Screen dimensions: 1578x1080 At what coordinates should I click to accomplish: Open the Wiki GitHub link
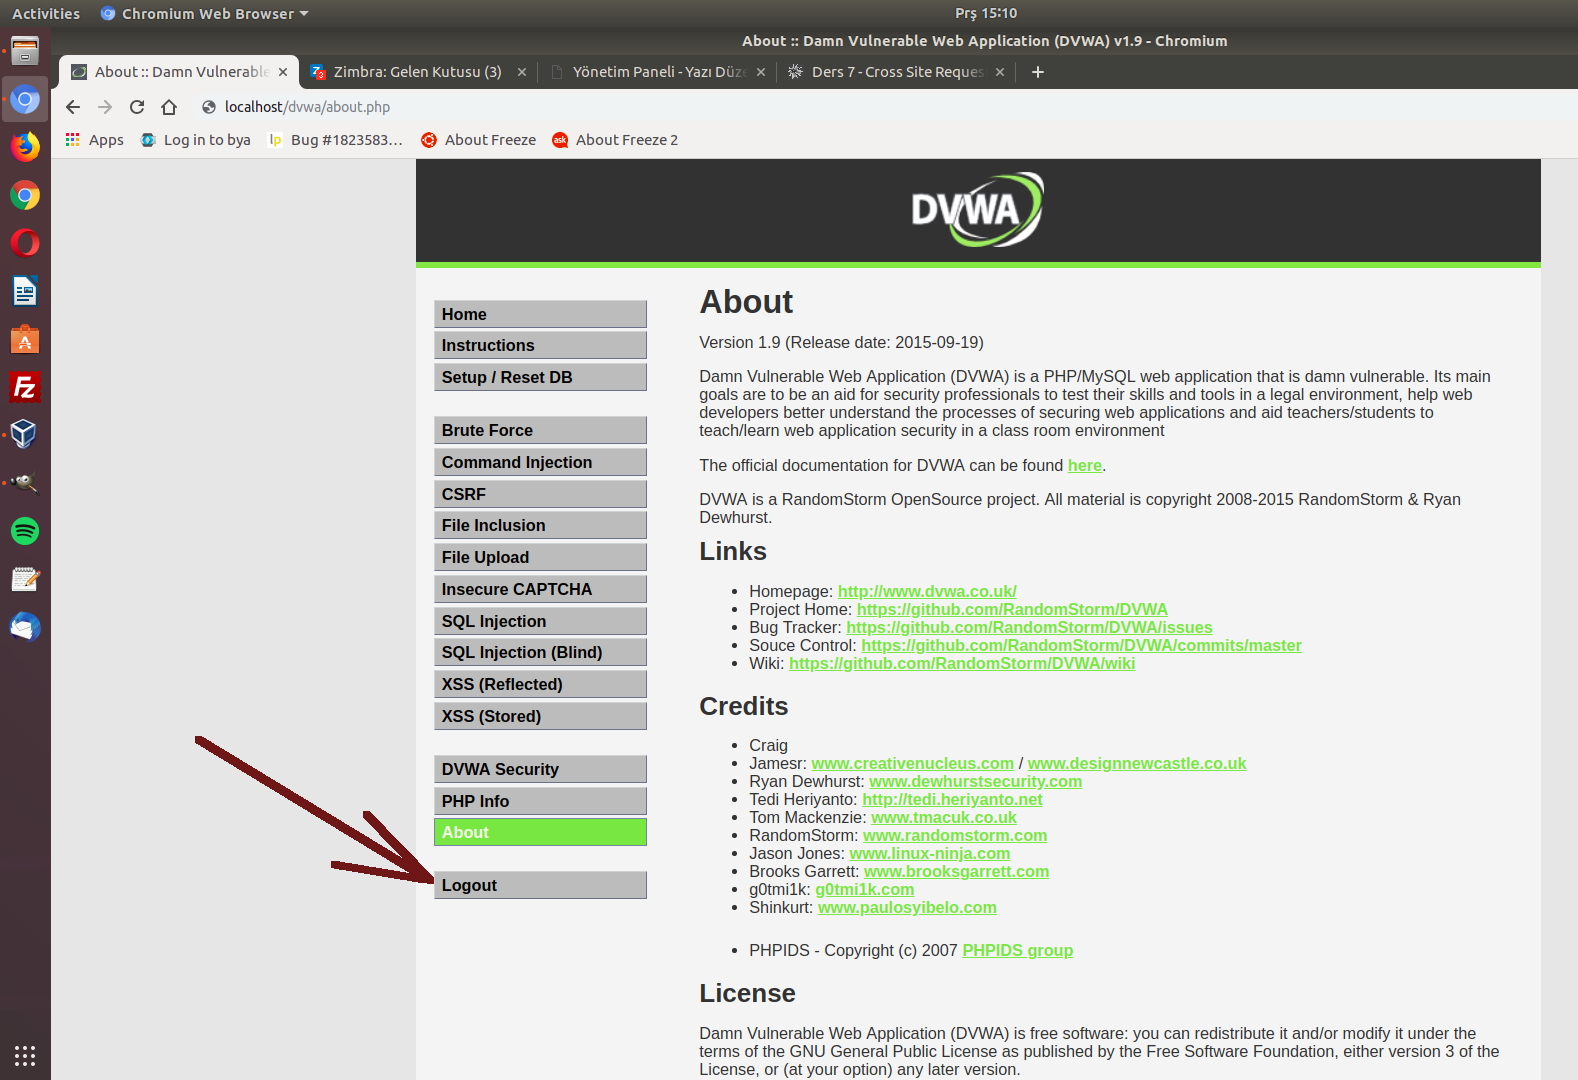(x=962, y=663)
